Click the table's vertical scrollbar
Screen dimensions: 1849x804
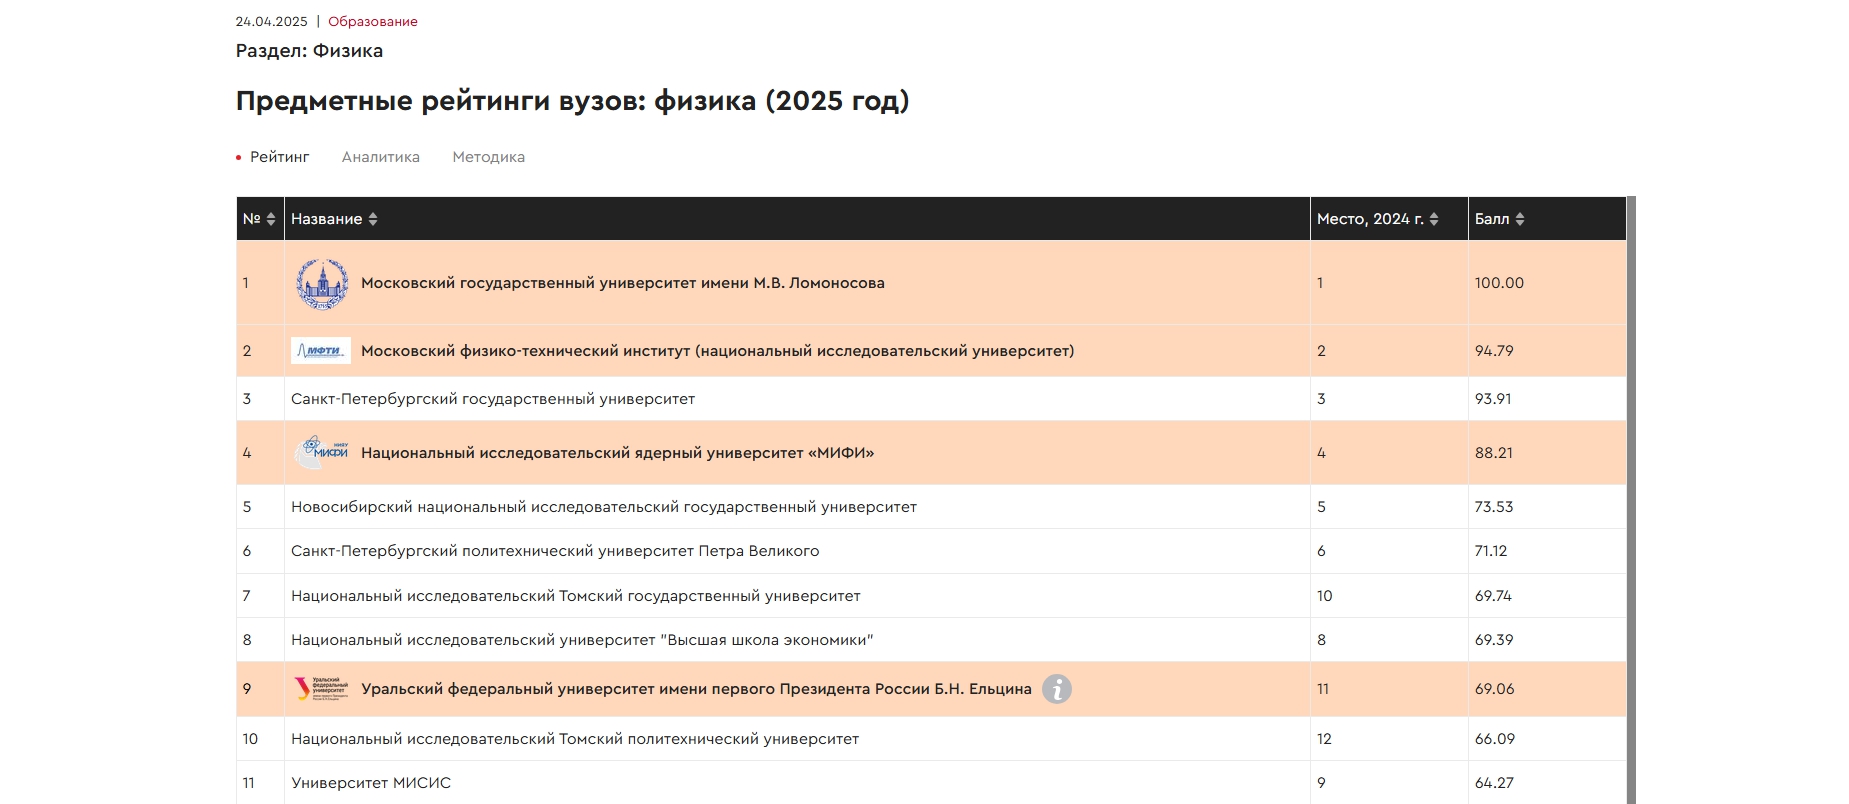[1631, 500]
